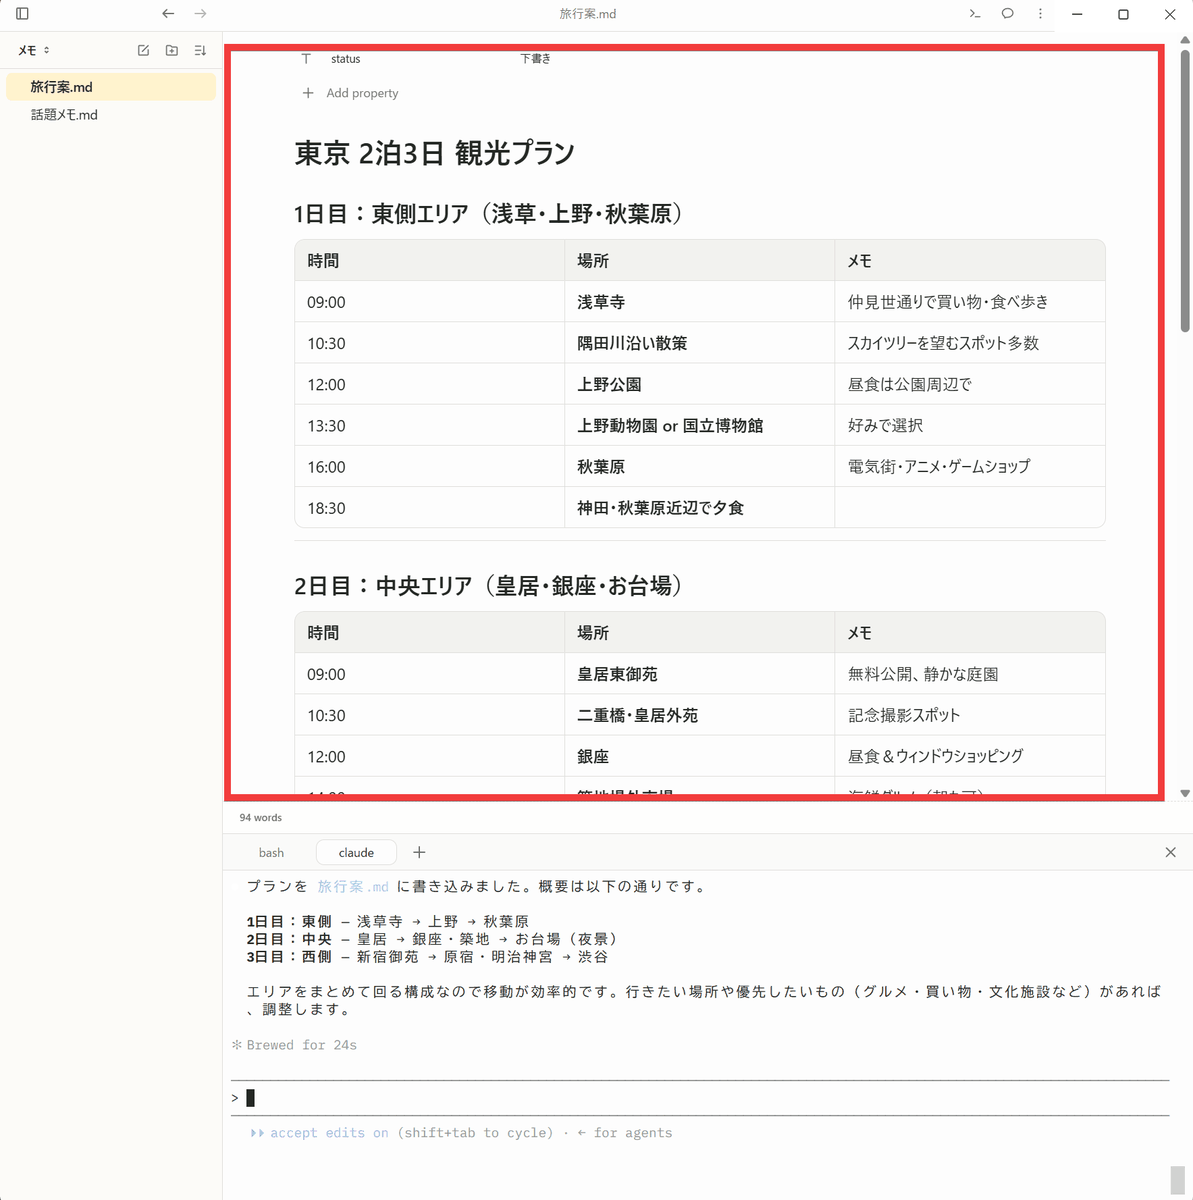Click the Add property button

click(x=351, y=93)
